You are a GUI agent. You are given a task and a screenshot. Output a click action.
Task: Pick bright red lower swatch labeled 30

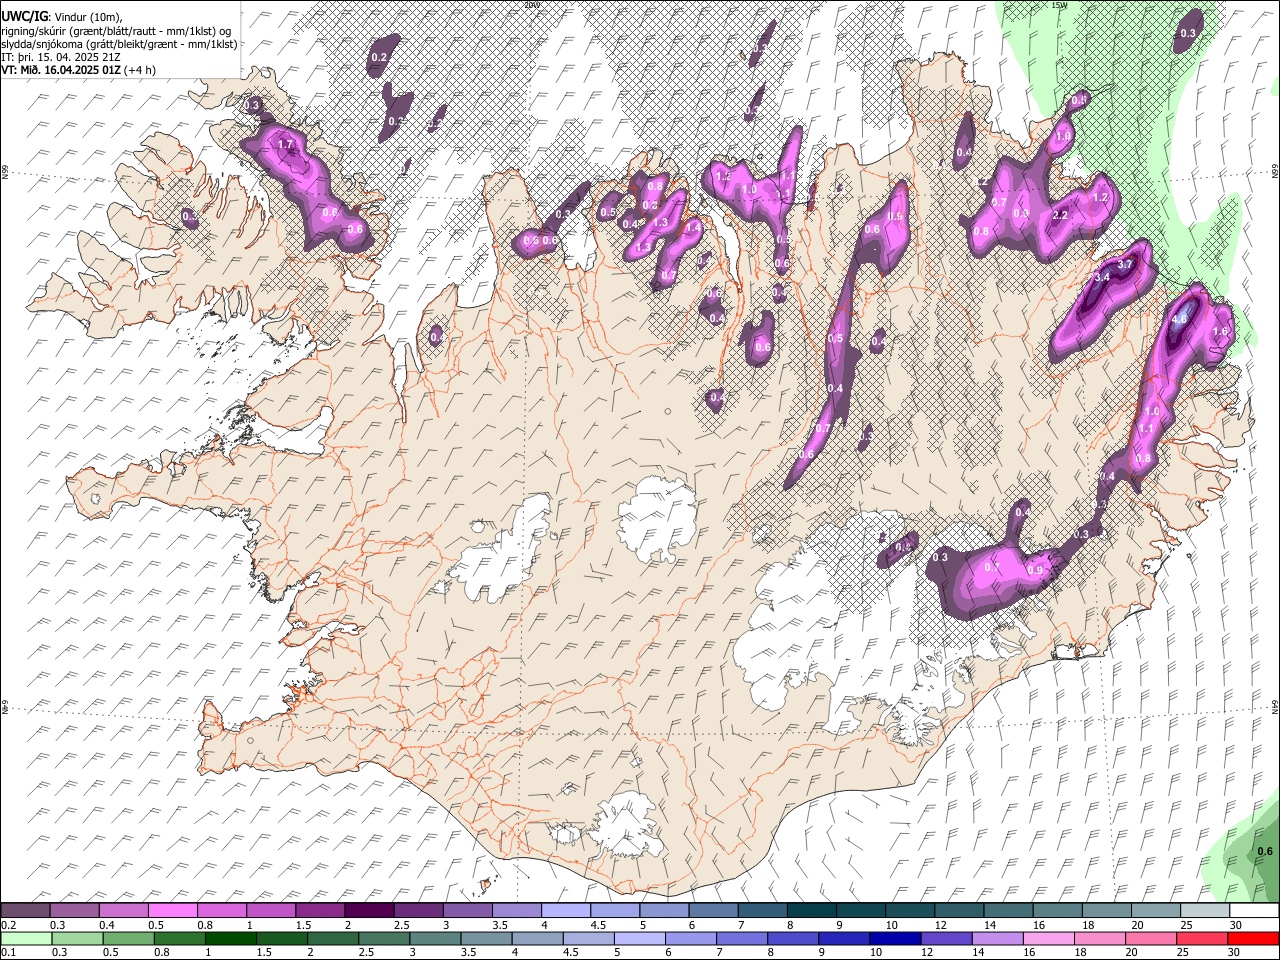pyautogui.click(x=1252, y=938)
